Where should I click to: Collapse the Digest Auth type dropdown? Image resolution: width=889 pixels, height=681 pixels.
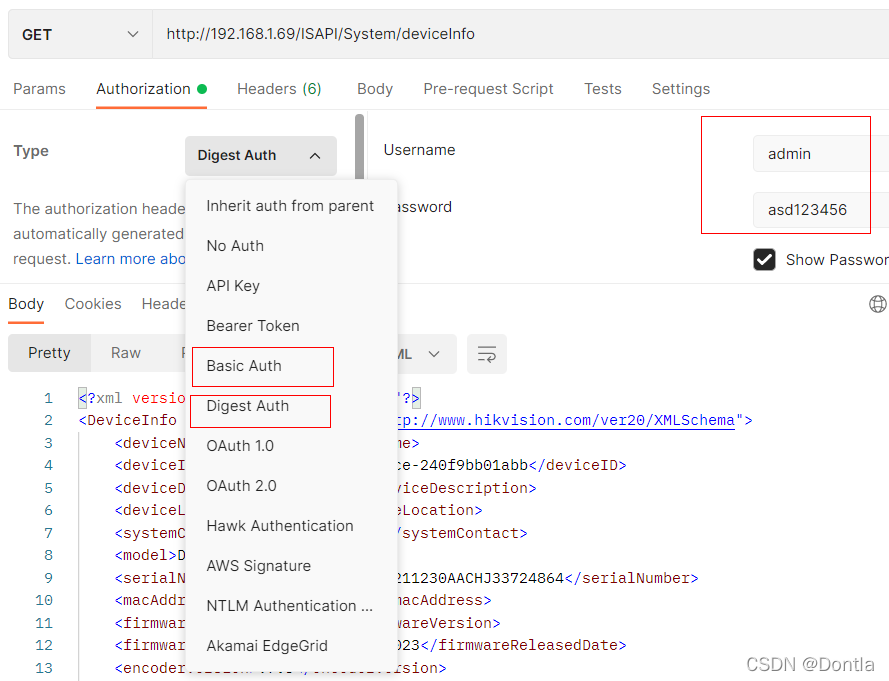tap(260, 155)
